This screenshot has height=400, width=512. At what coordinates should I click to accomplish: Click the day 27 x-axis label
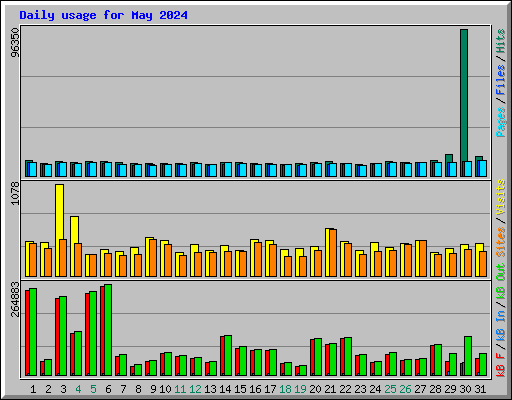[420, 389]
